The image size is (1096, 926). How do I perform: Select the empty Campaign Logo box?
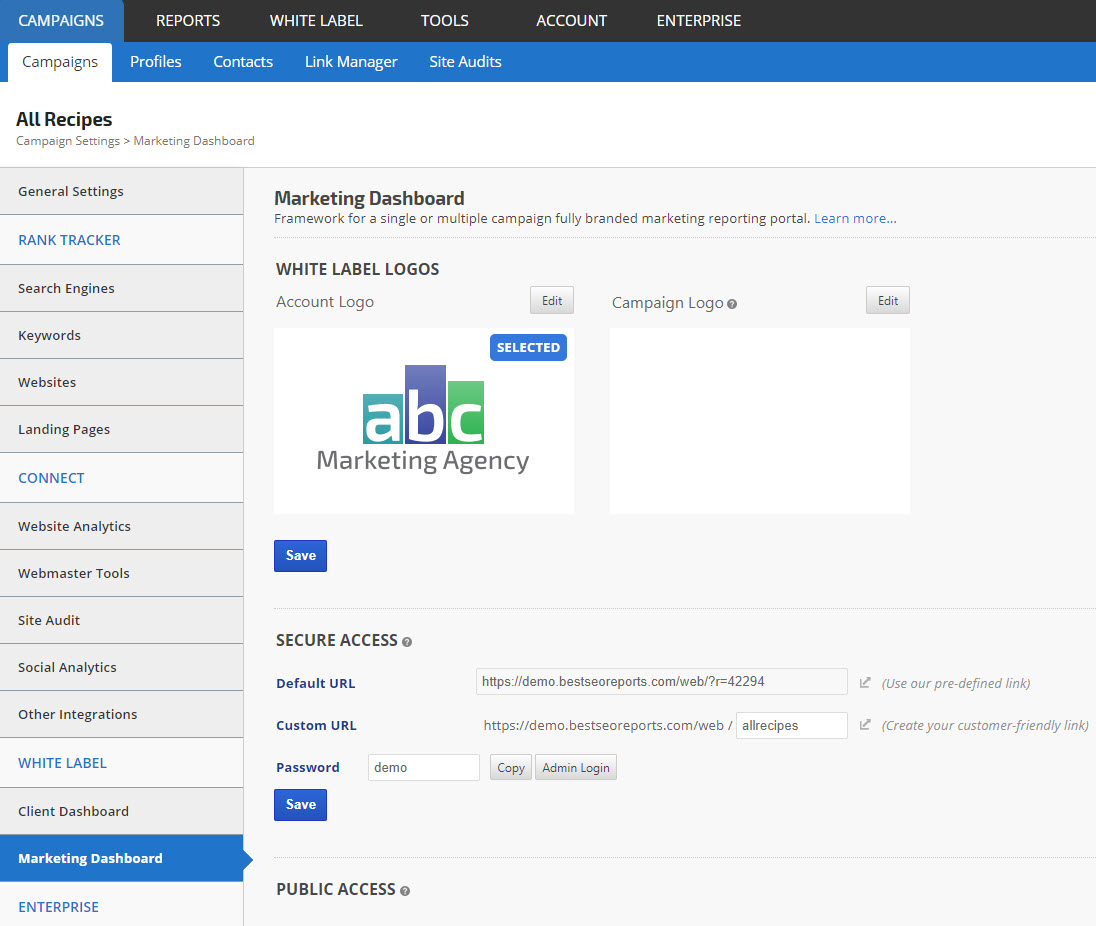(759, 421)
